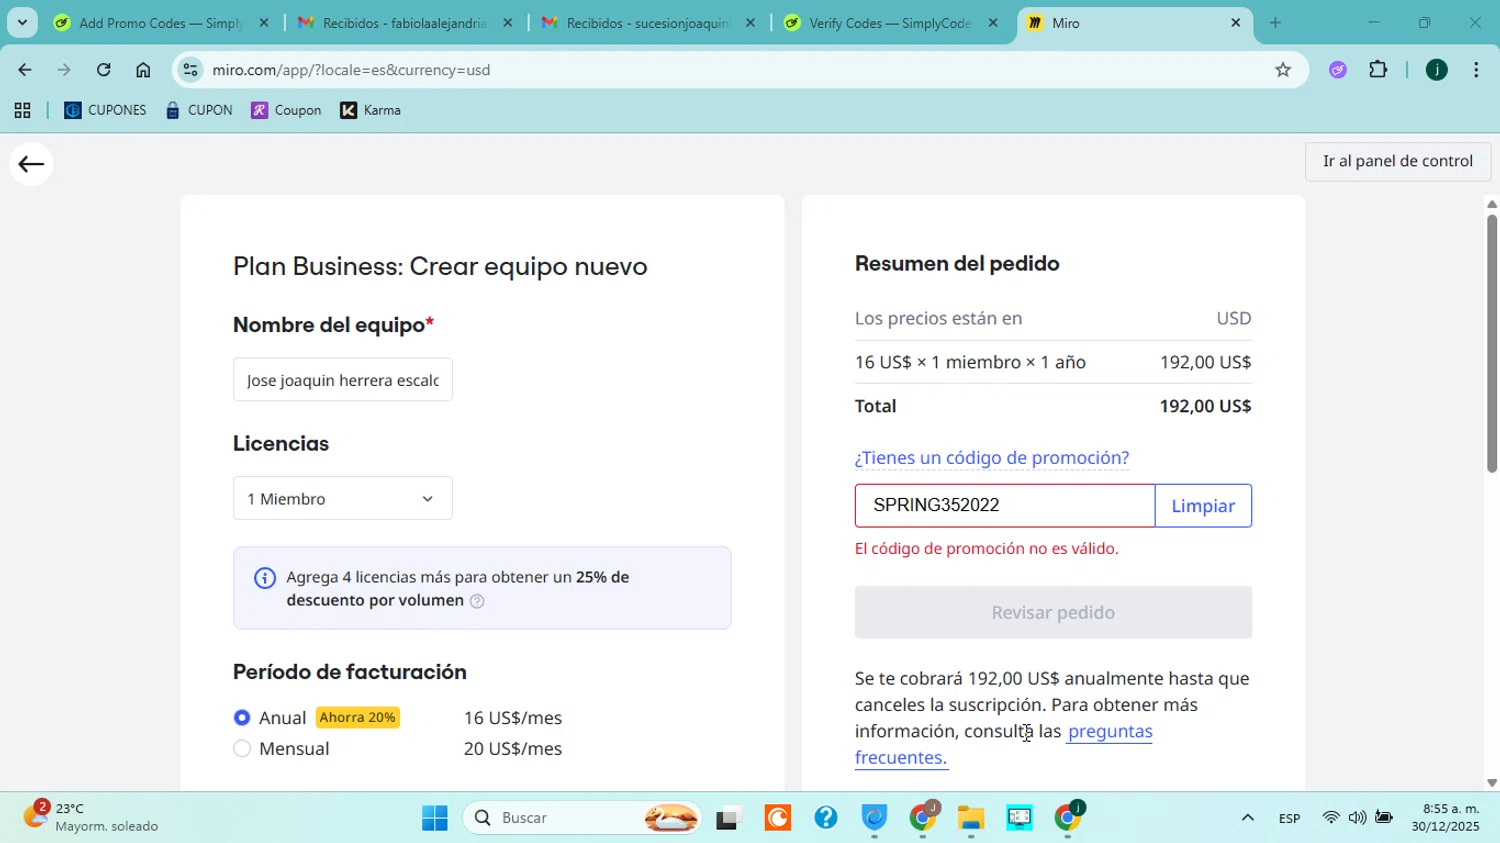This screenshot has height=843, width=1500.
Task: Click the team name input field
Action: 343,380
